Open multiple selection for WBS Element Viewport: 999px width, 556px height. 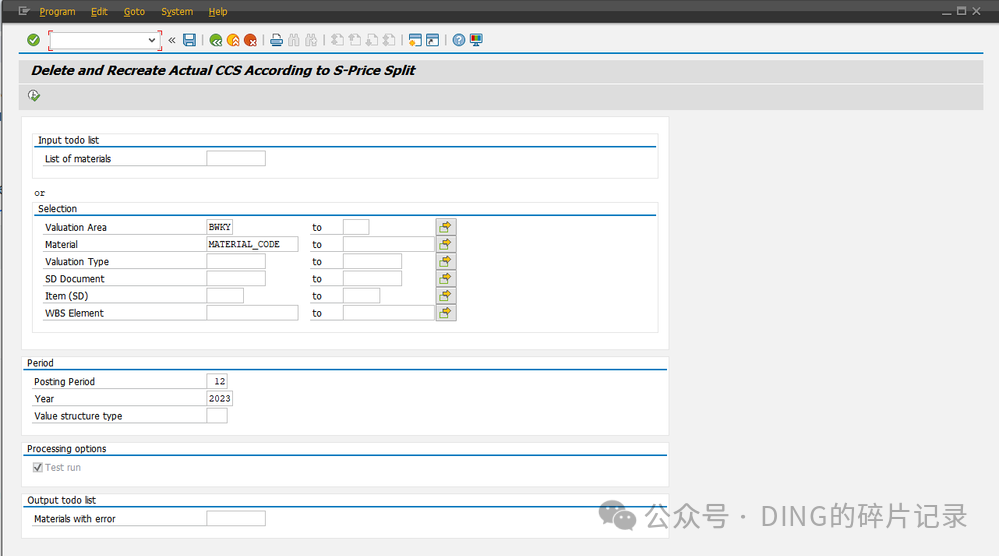446,313
